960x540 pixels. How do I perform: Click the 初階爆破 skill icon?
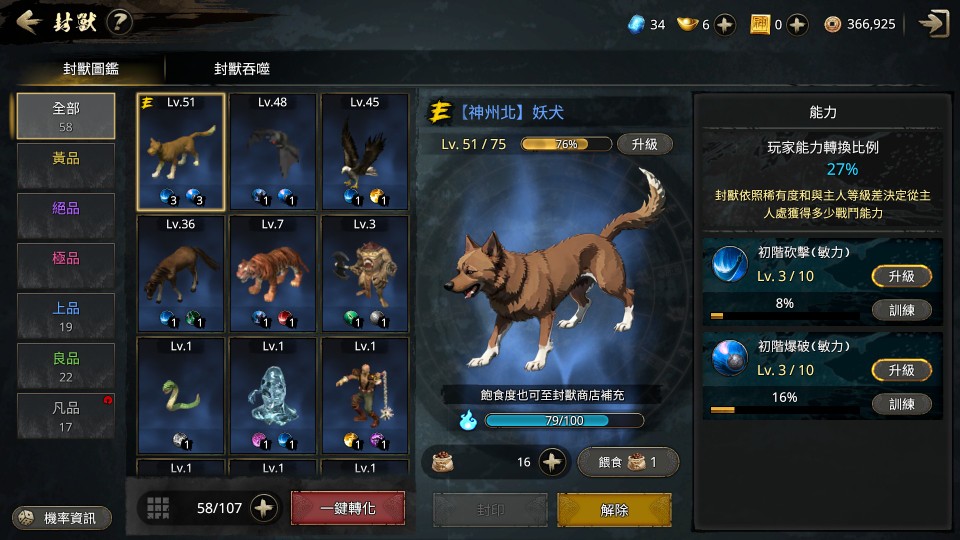tap(729, 358)
